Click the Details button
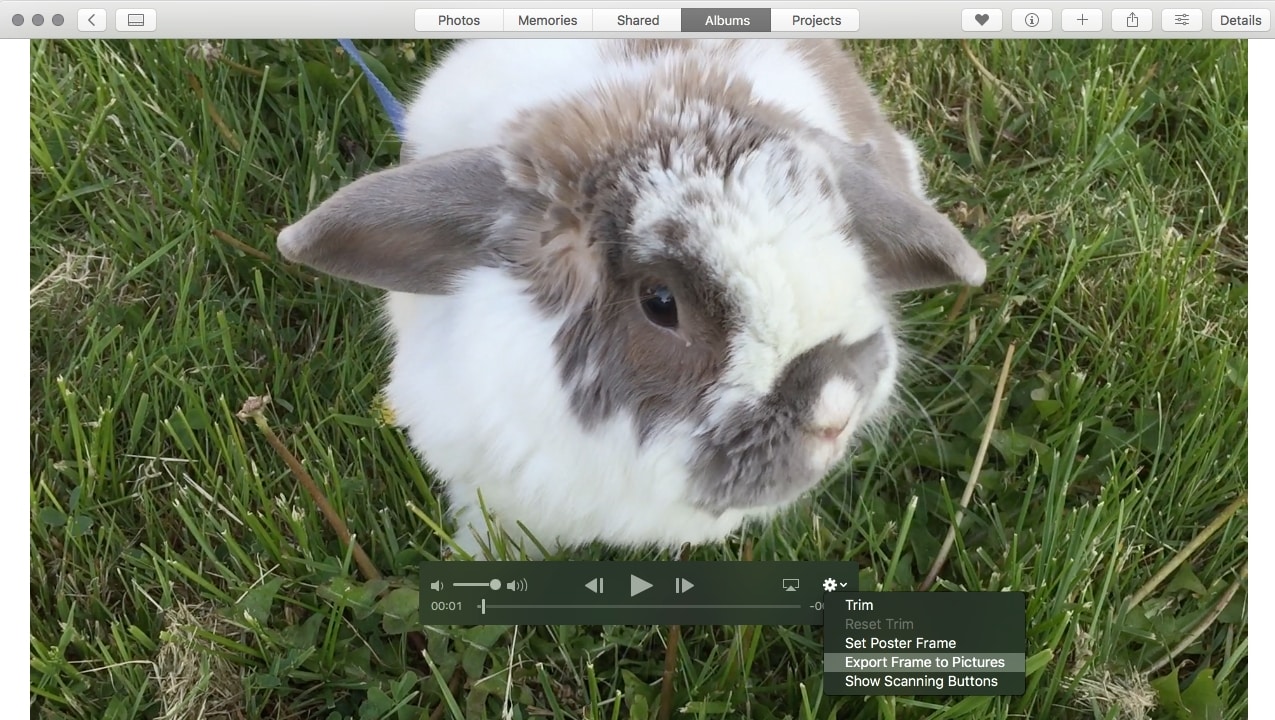1275x720 pixels. pyautogui.click(x=1239, y=19)
